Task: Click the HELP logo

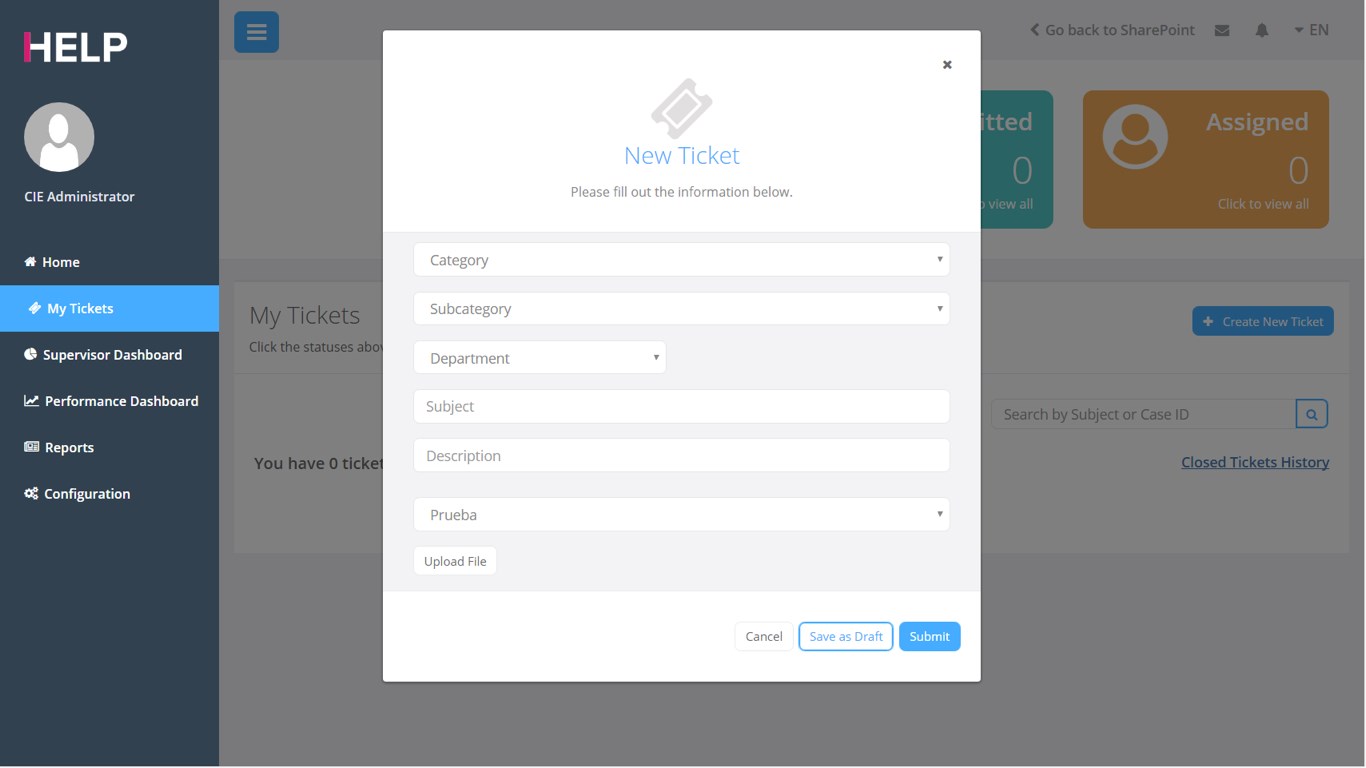Action: (76, 47)
